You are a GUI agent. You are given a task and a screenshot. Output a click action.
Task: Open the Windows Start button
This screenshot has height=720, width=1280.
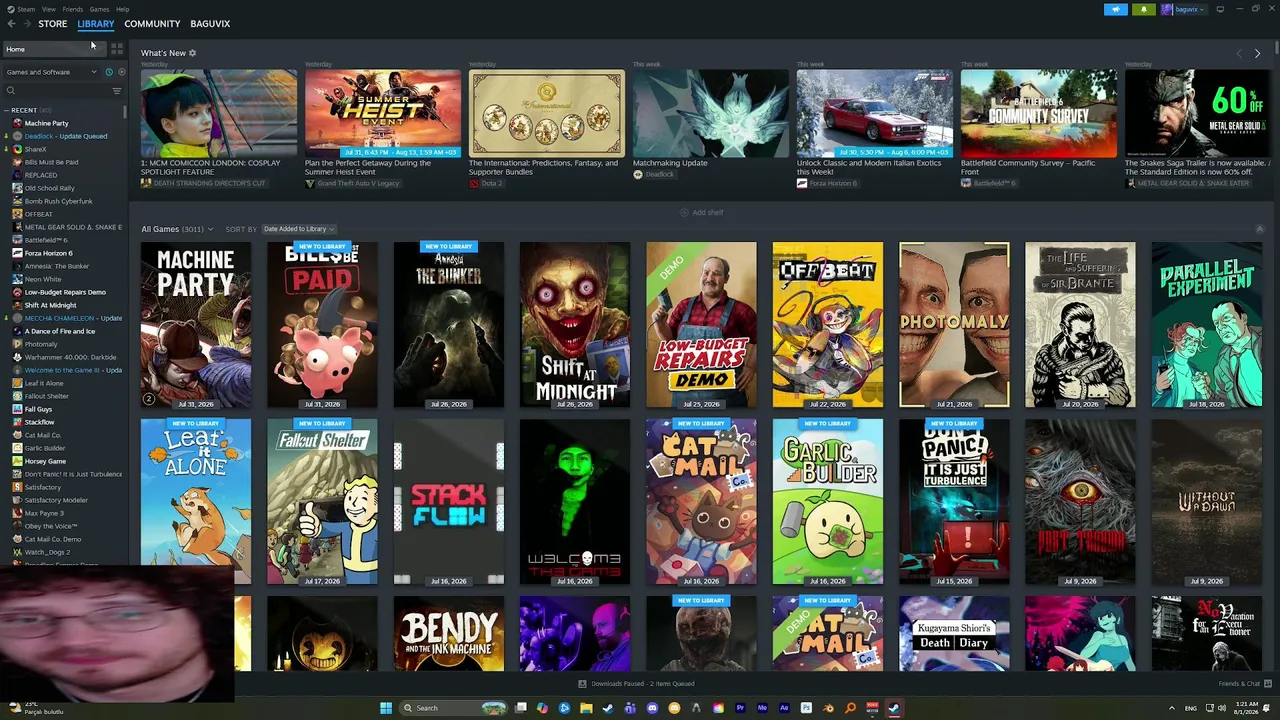click(386, 708)
